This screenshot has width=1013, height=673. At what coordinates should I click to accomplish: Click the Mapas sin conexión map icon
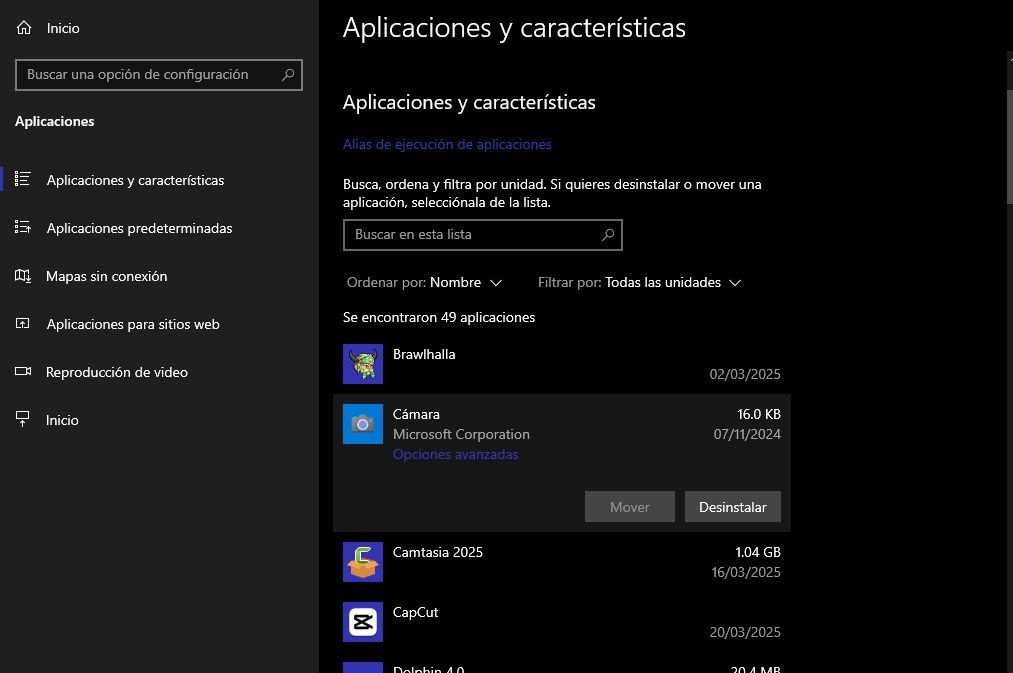click(23, 276)
